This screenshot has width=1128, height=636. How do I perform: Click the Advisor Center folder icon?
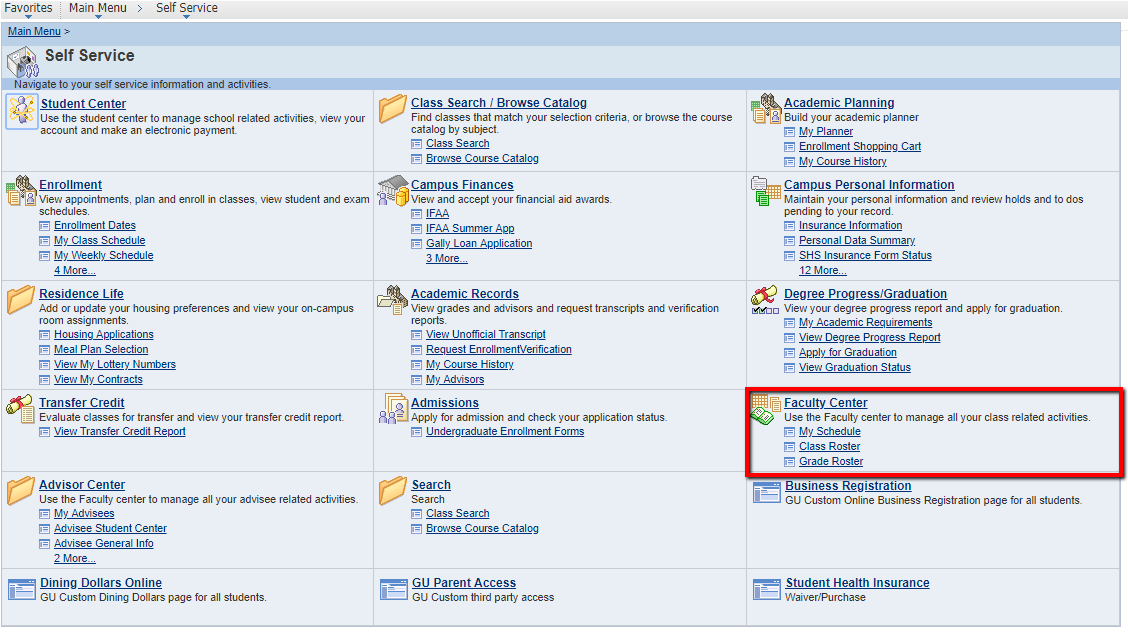click(21, 491)
